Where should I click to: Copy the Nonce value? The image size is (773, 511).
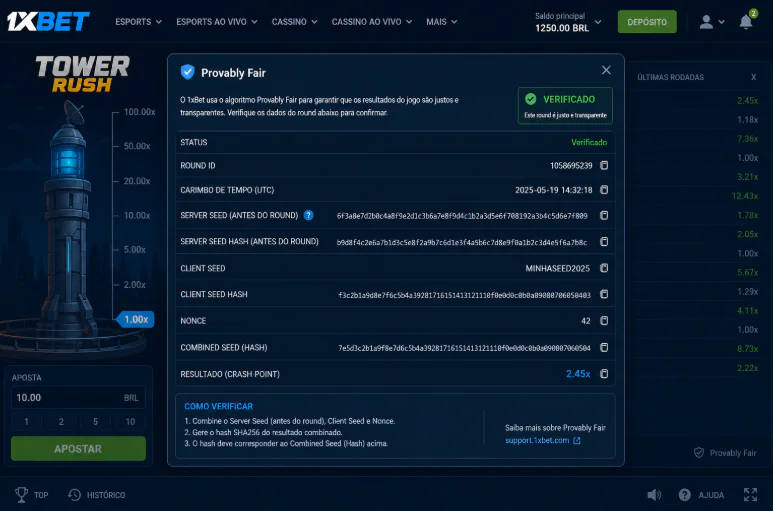click(x=604, y=321)
